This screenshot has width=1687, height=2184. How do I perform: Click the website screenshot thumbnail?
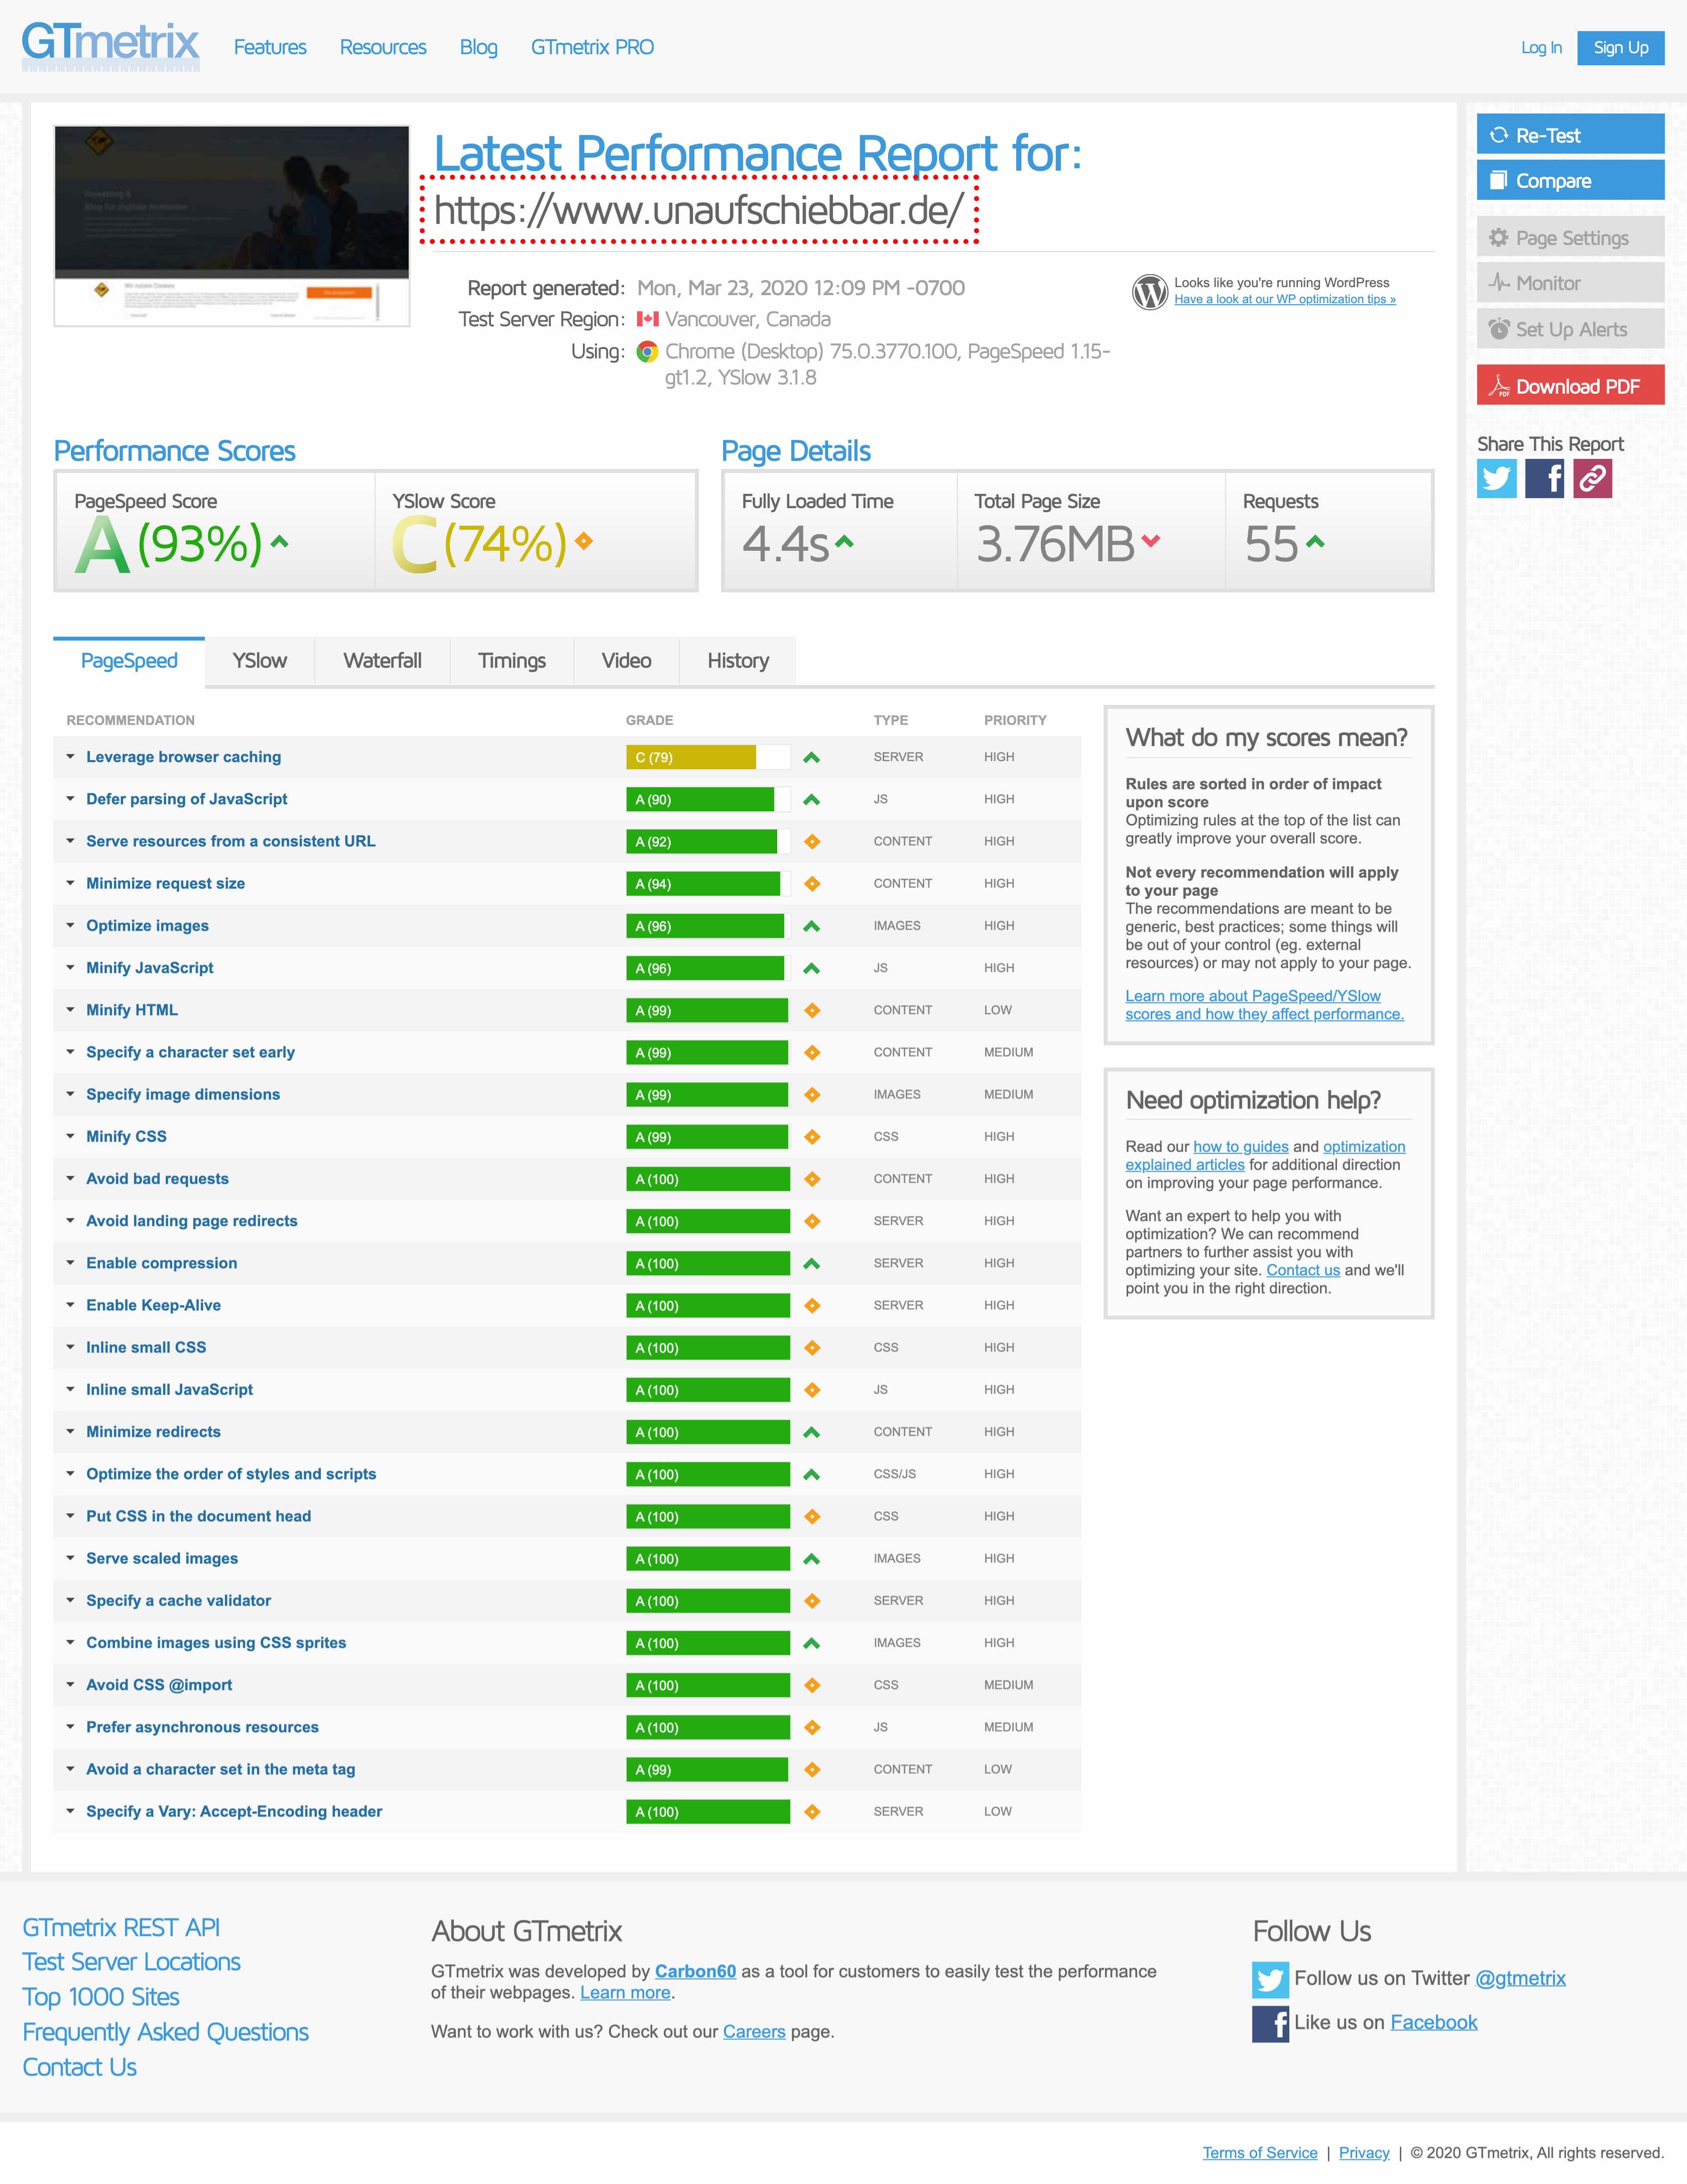tap(232, 226)
